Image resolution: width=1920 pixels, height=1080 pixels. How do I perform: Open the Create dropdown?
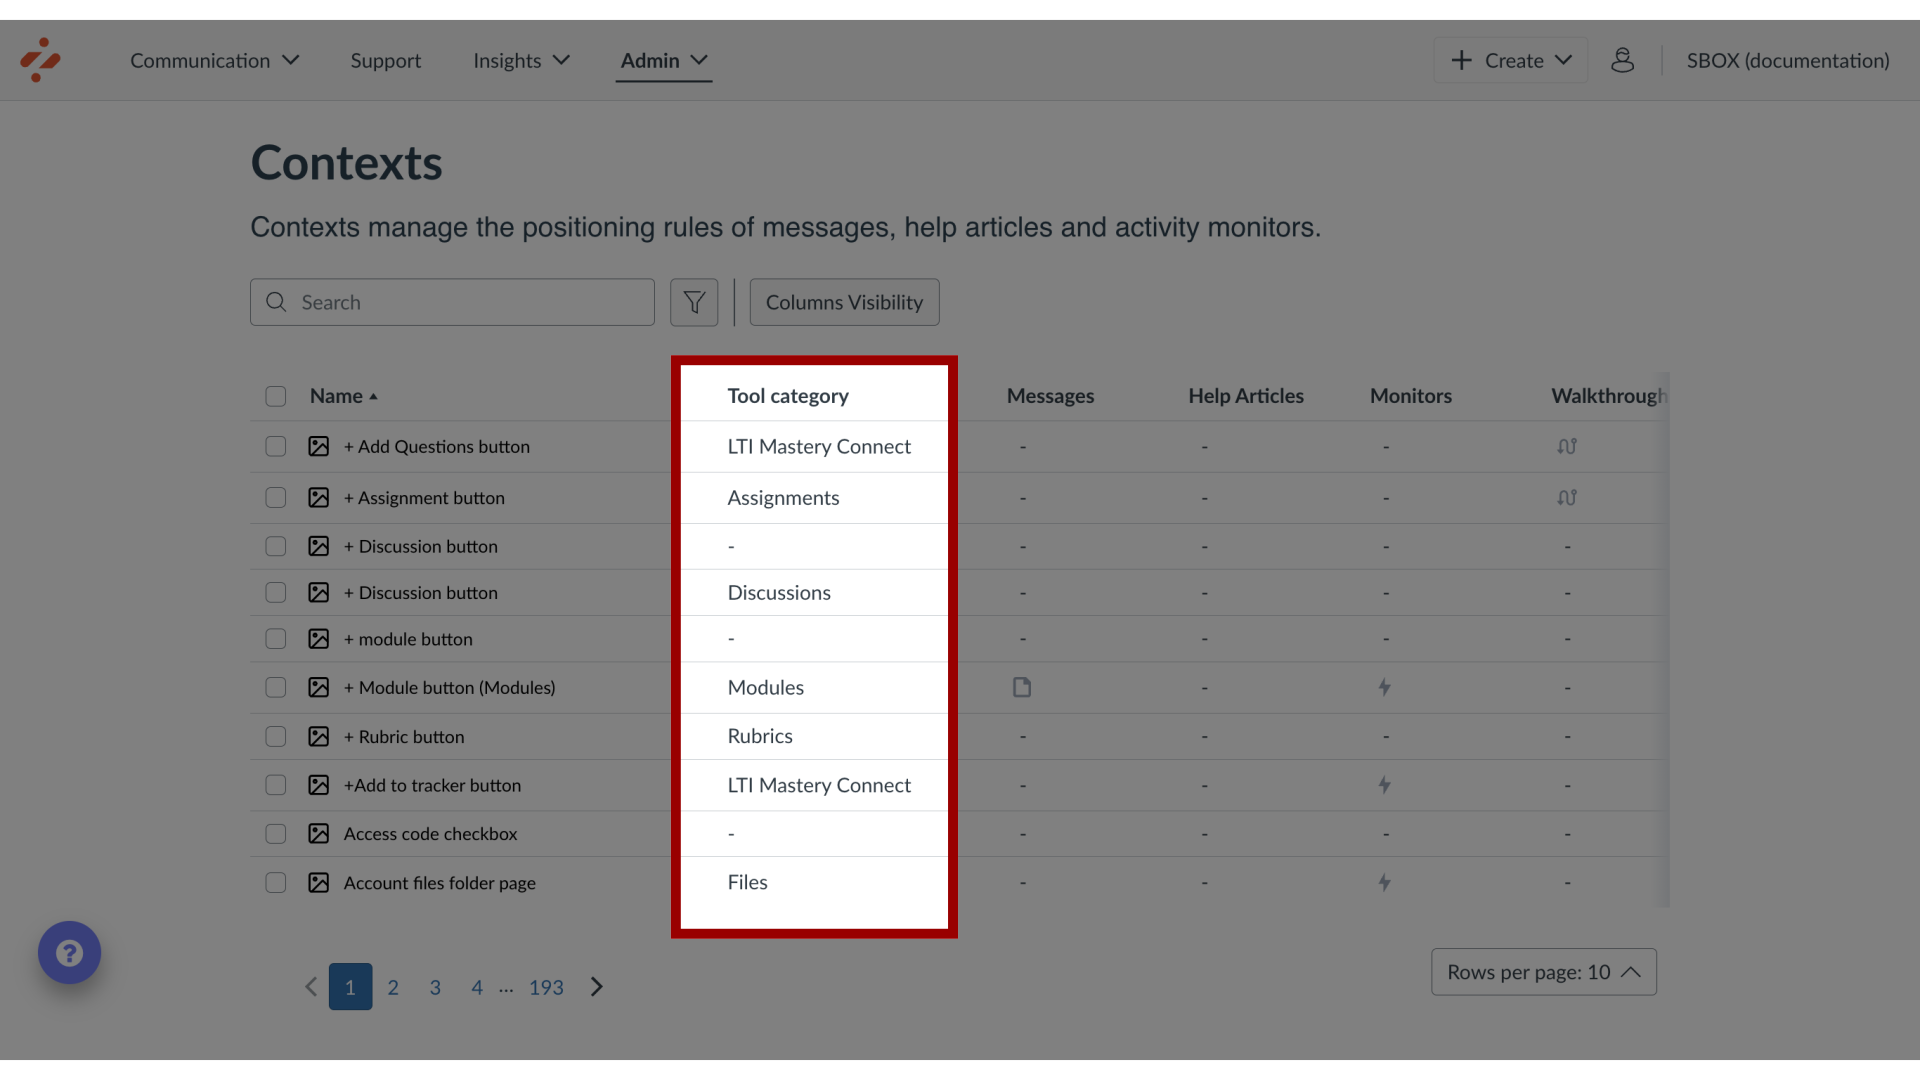pos(1510,60)
